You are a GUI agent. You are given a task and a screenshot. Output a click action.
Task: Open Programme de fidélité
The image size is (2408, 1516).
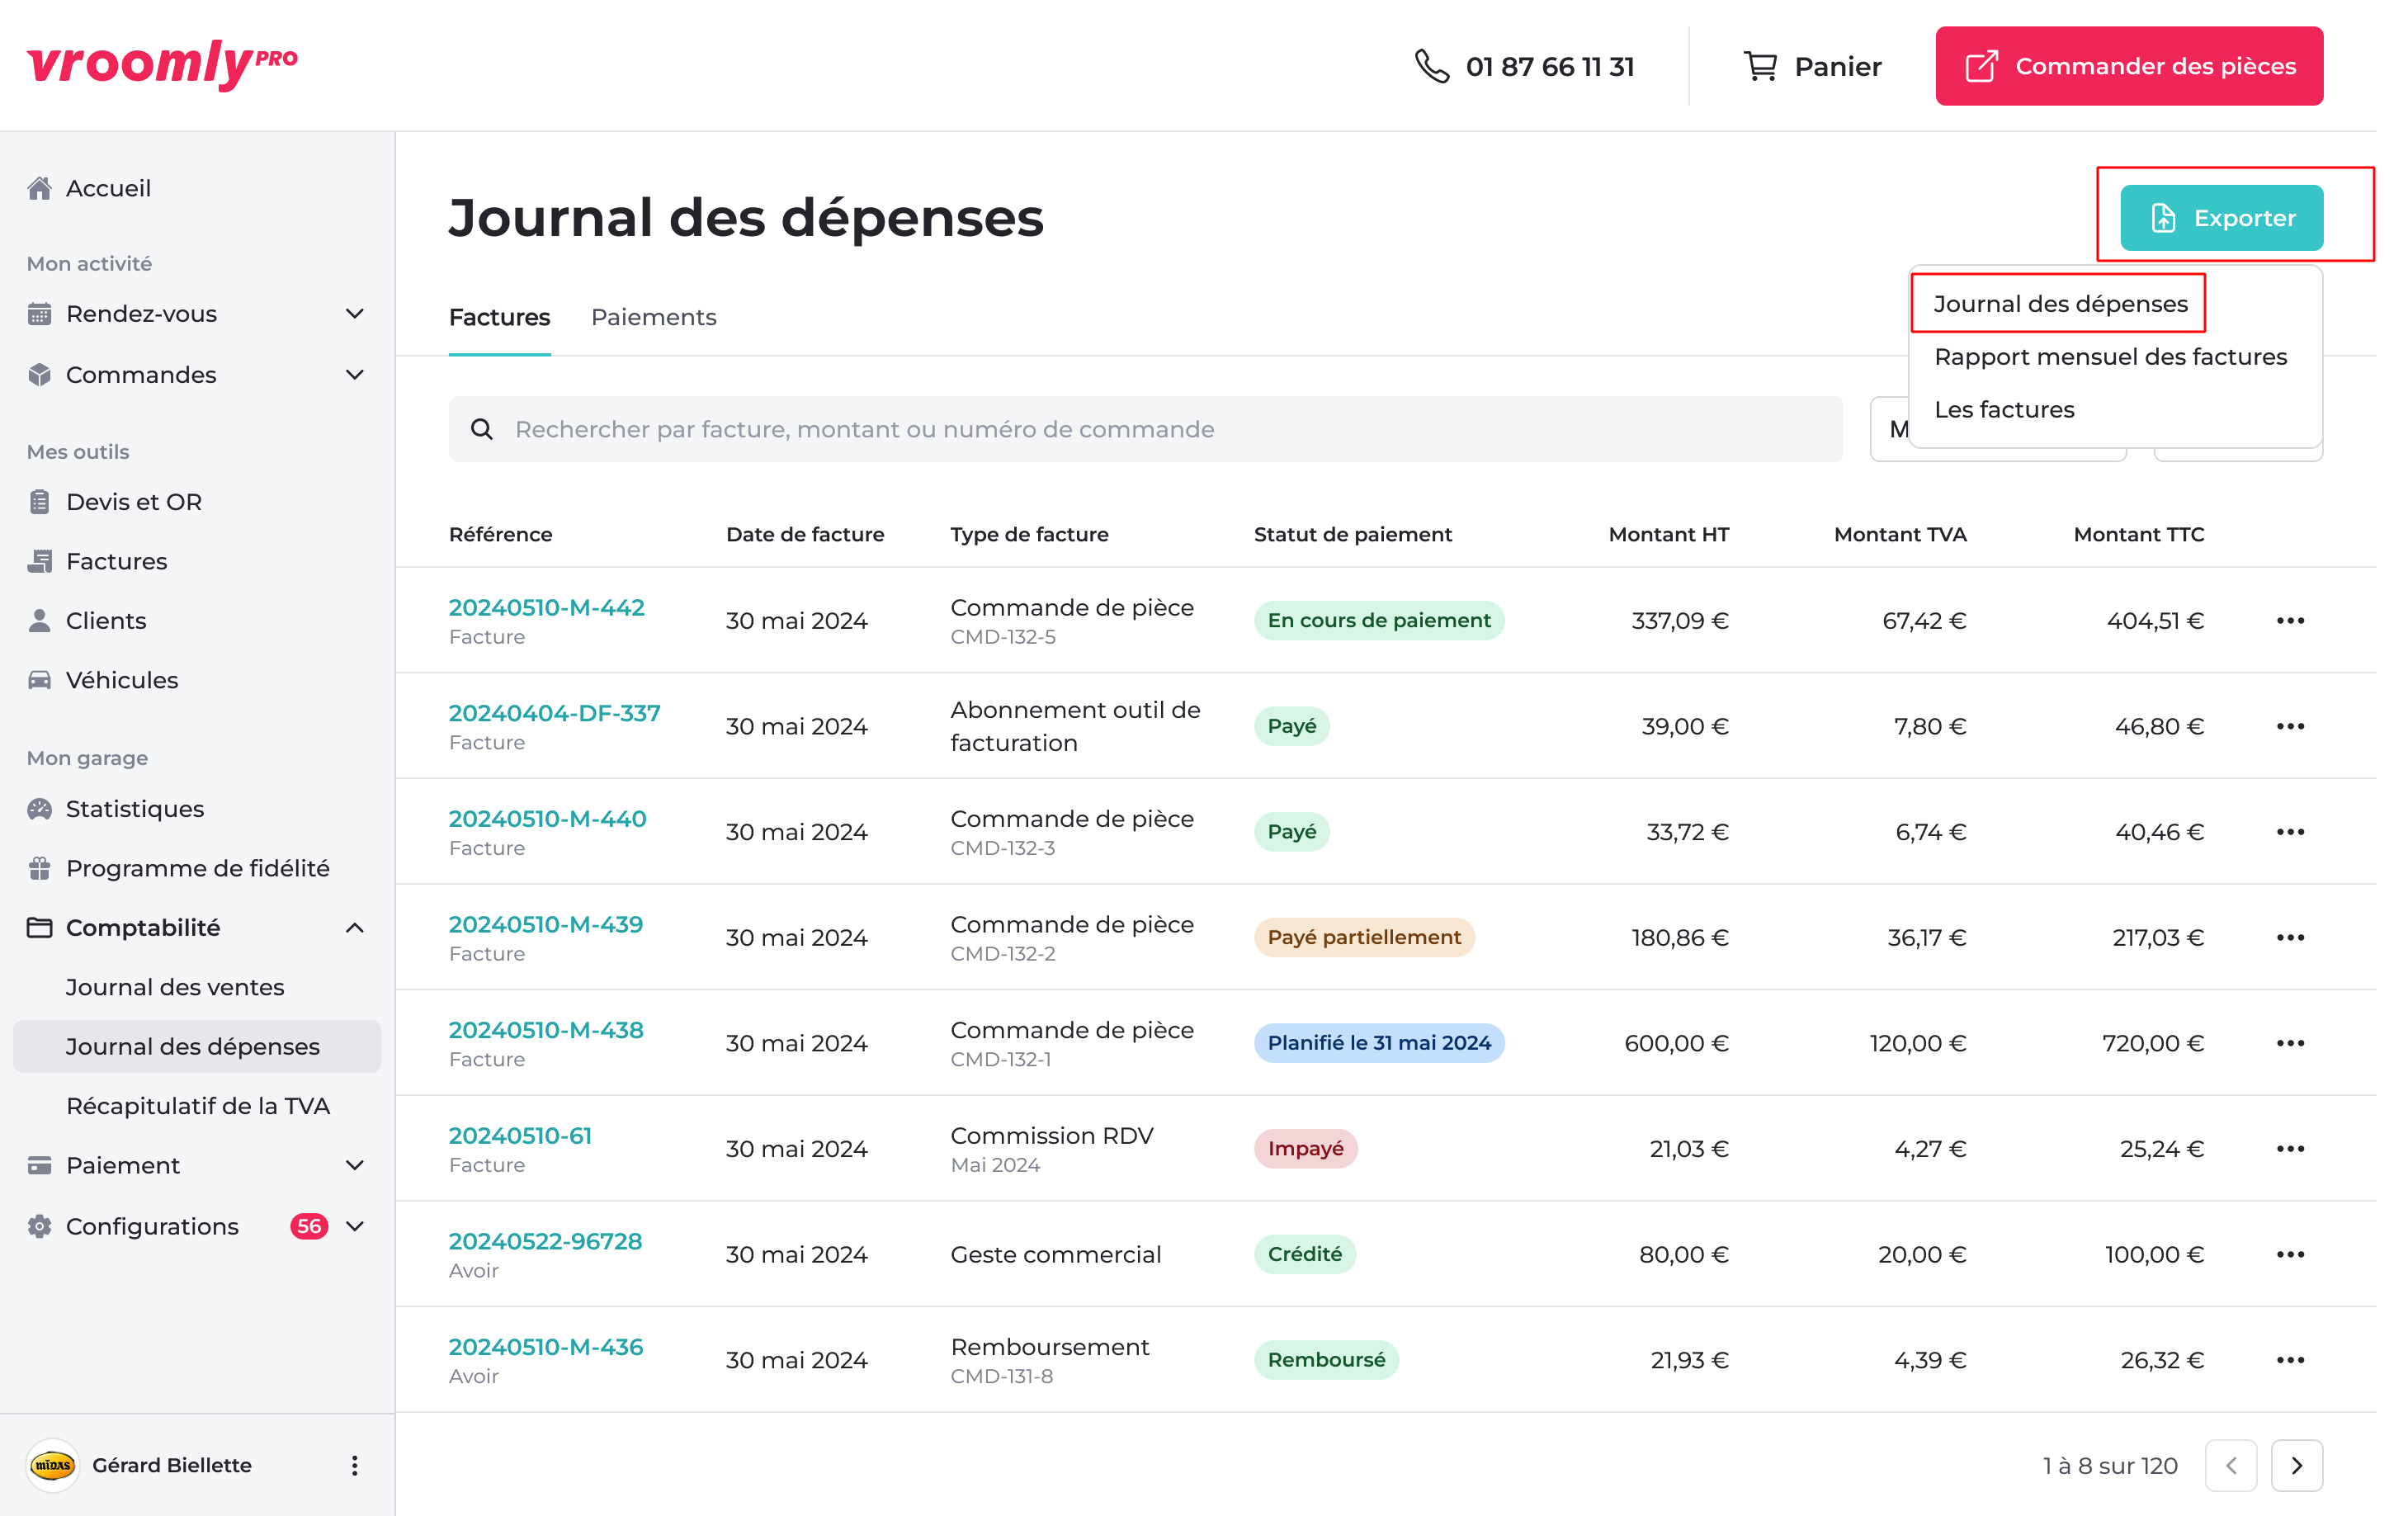(196, 868)
